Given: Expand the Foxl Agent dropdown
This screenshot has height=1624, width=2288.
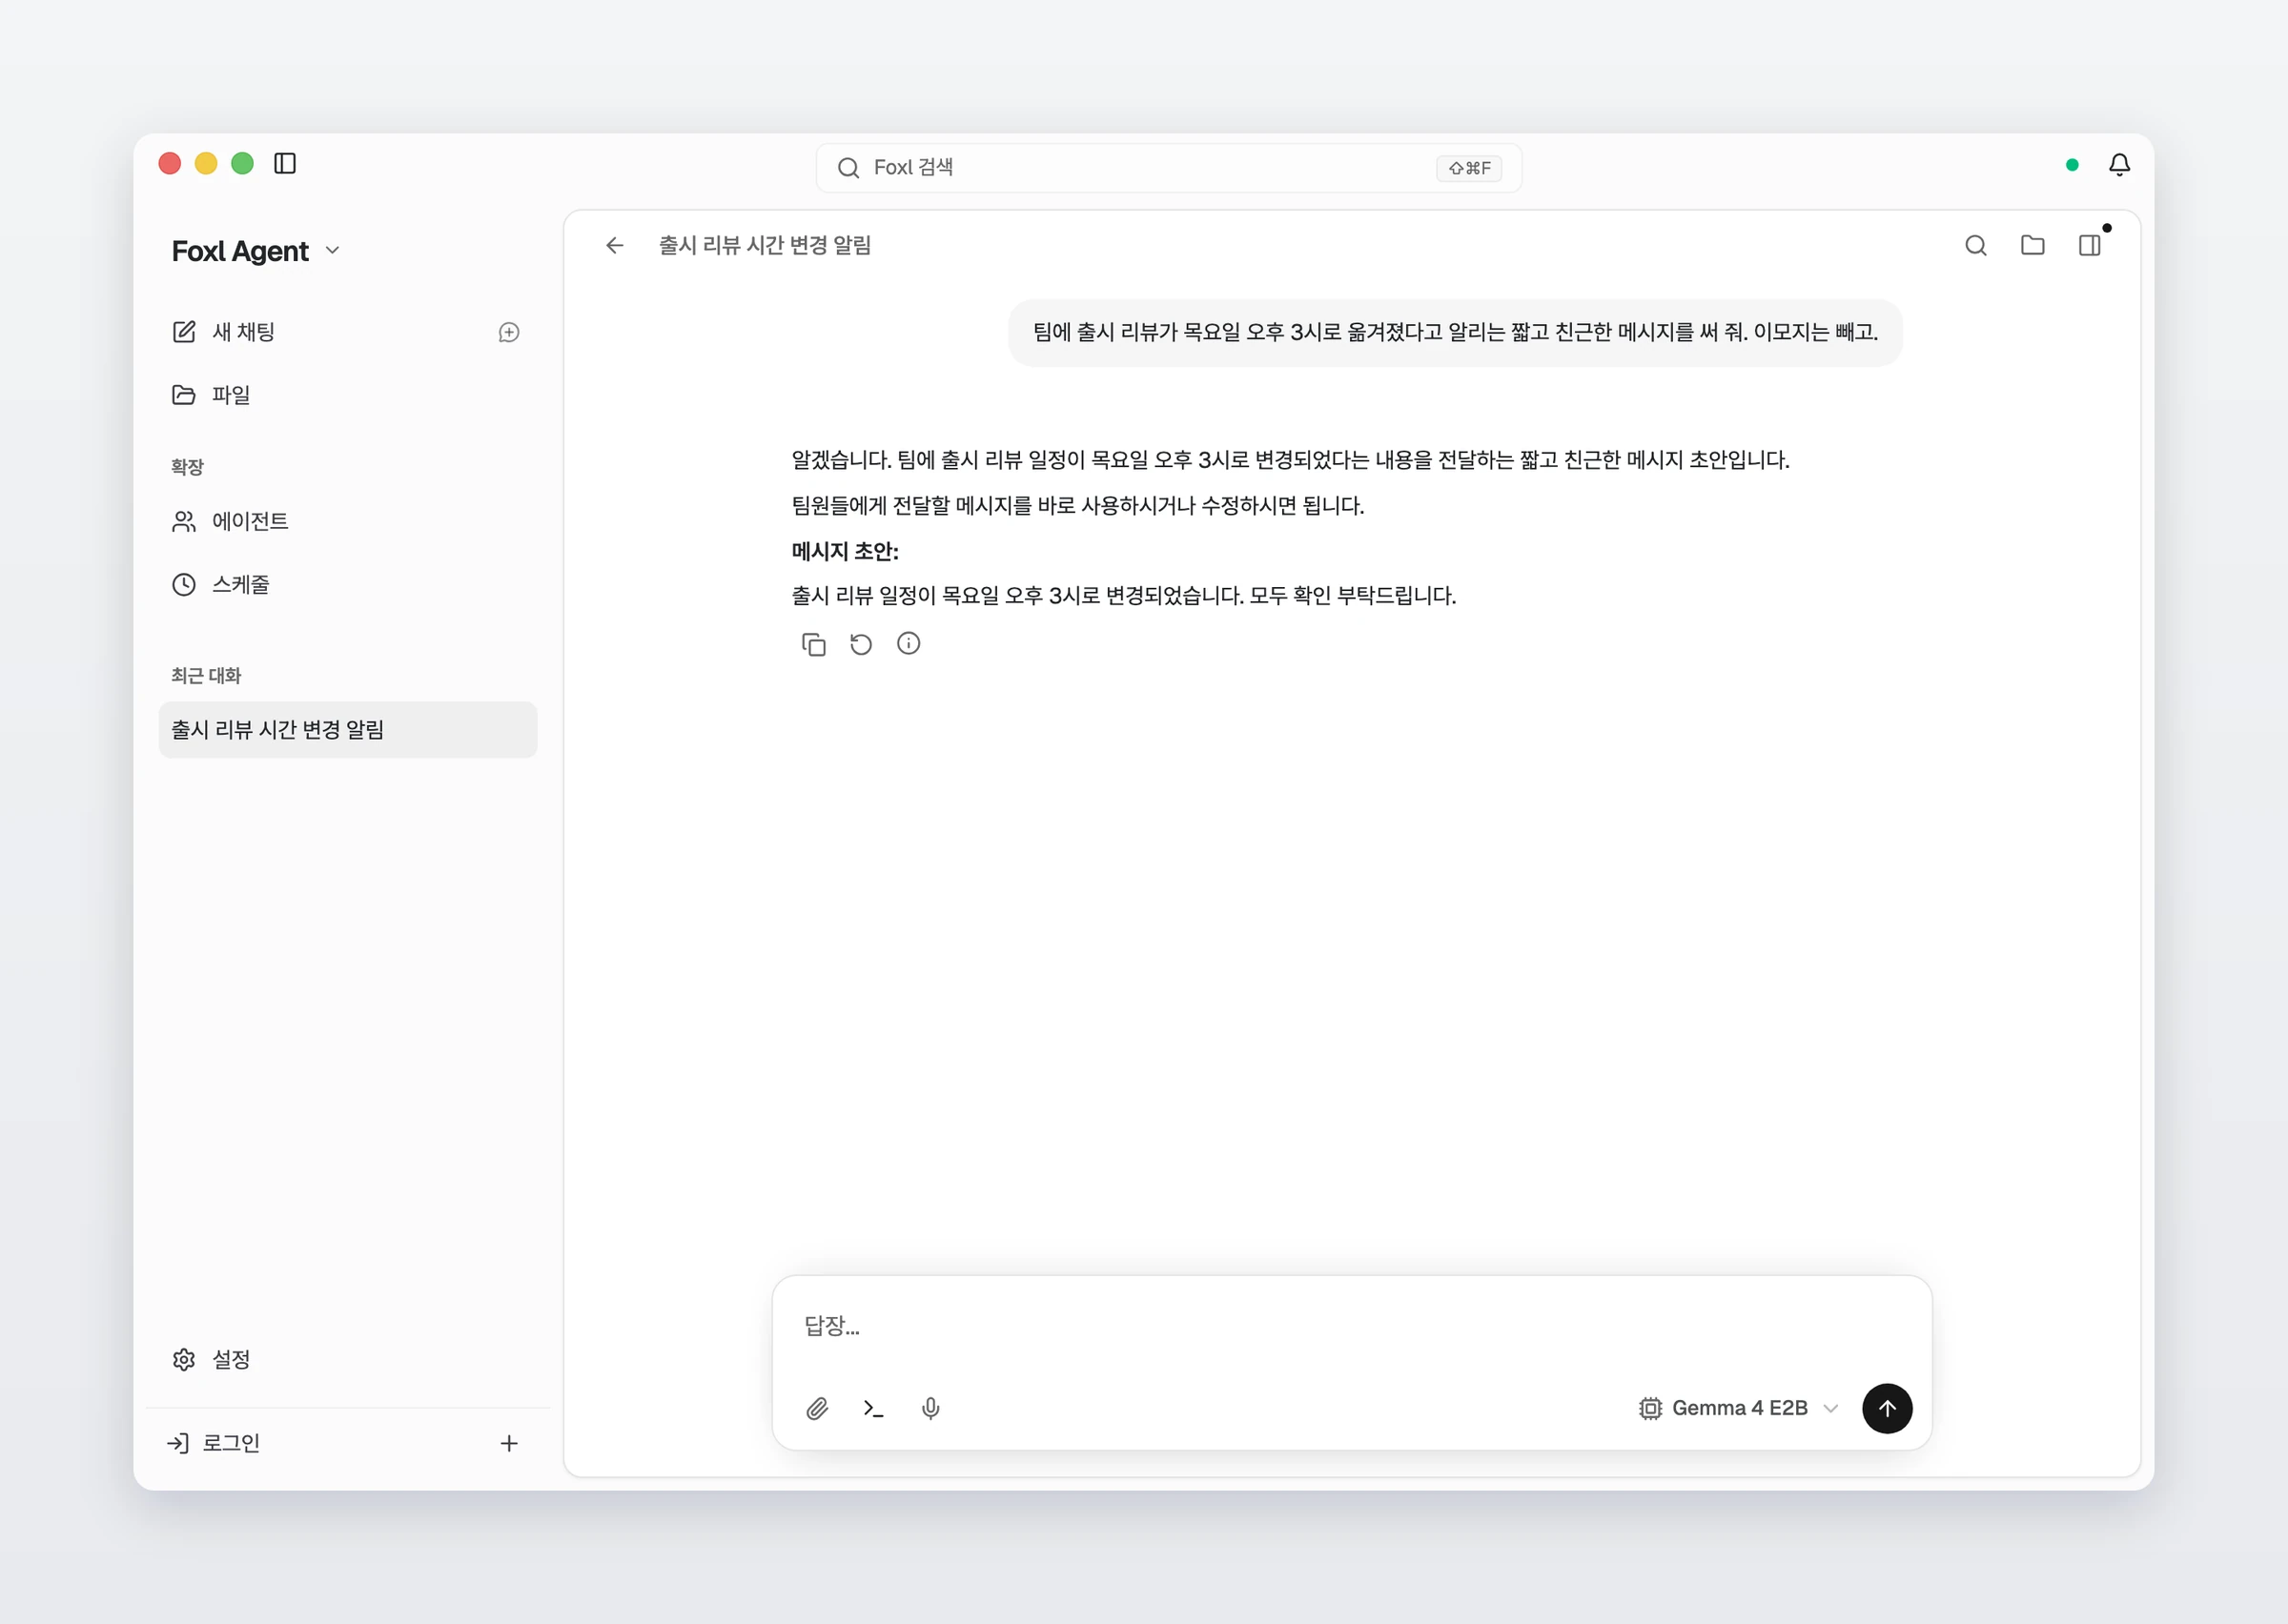Looking at the screenshot, I should [x=256, y=251].
